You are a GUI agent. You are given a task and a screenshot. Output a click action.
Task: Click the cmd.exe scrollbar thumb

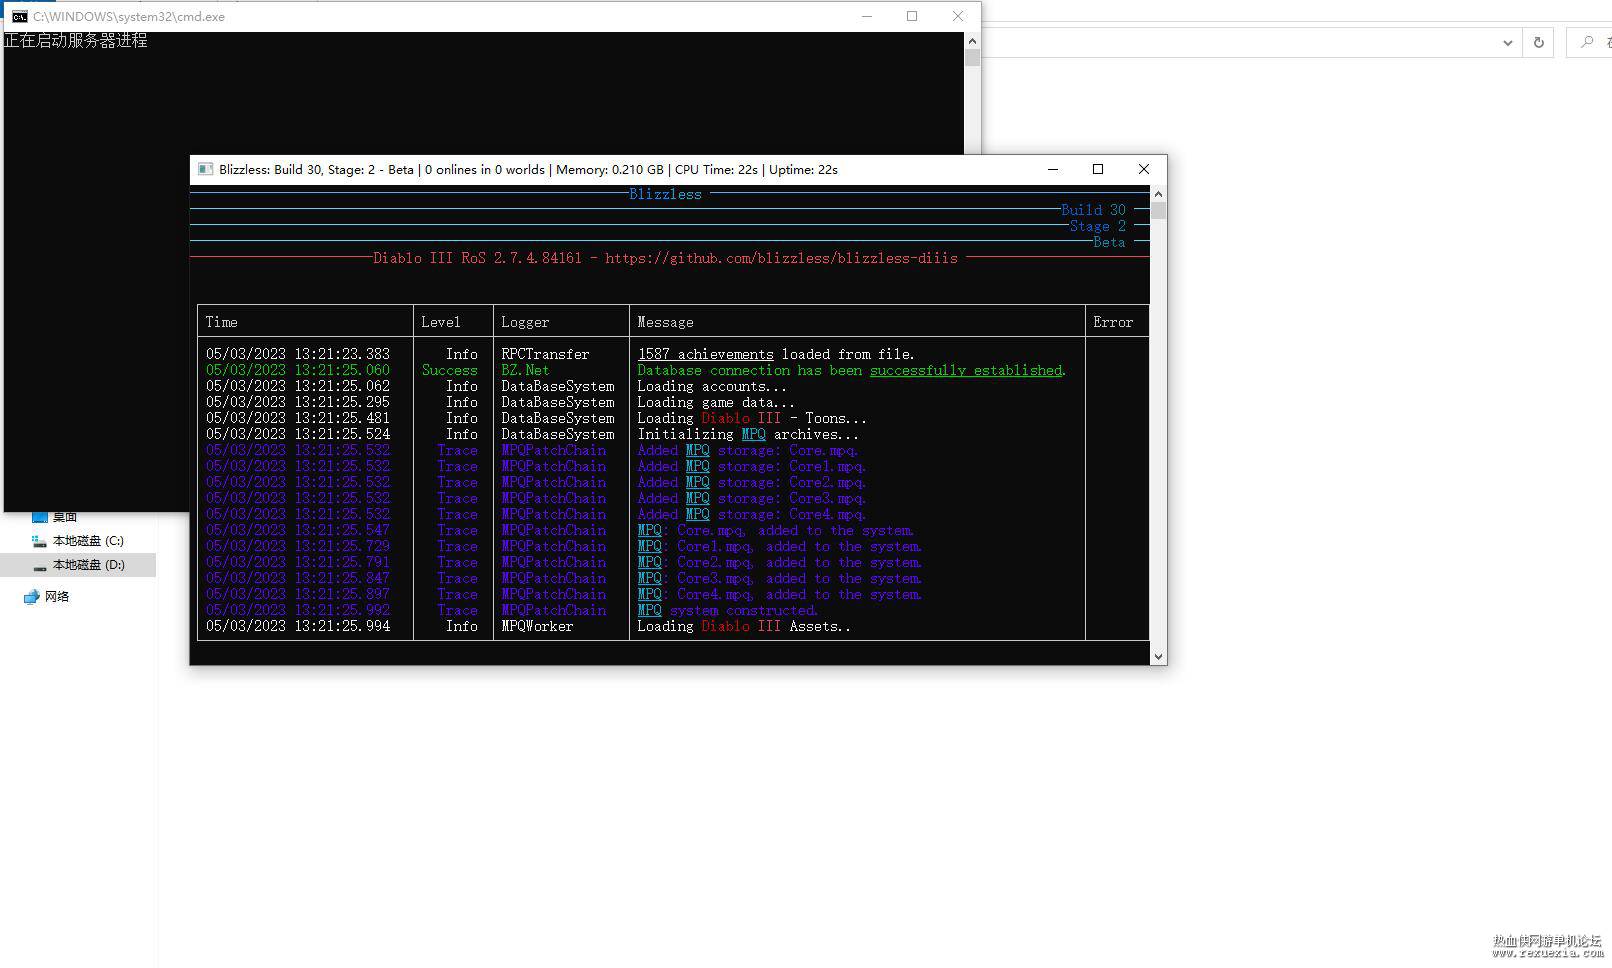972,57
